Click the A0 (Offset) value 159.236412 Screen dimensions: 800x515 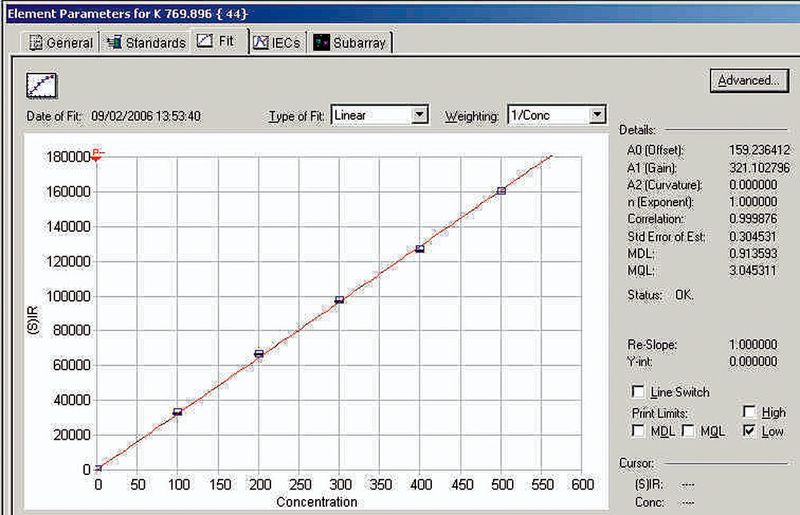click(759, 150)
